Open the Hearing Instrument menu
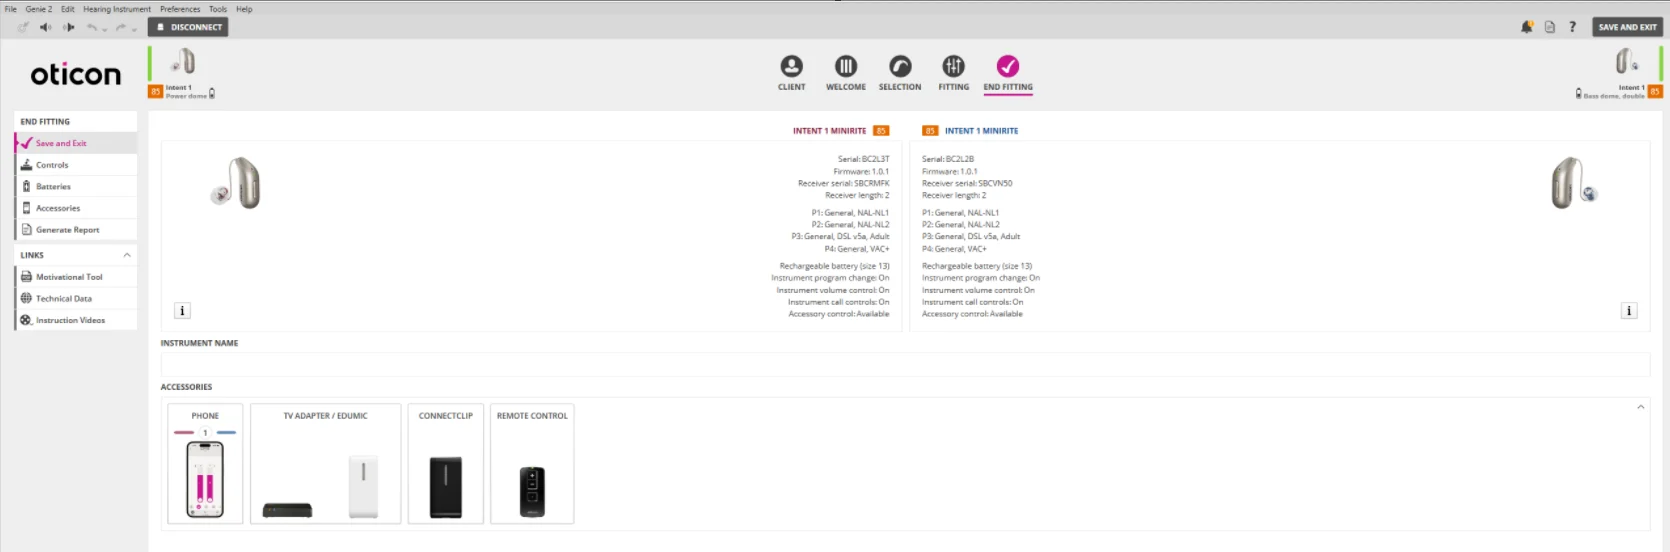 117,9
